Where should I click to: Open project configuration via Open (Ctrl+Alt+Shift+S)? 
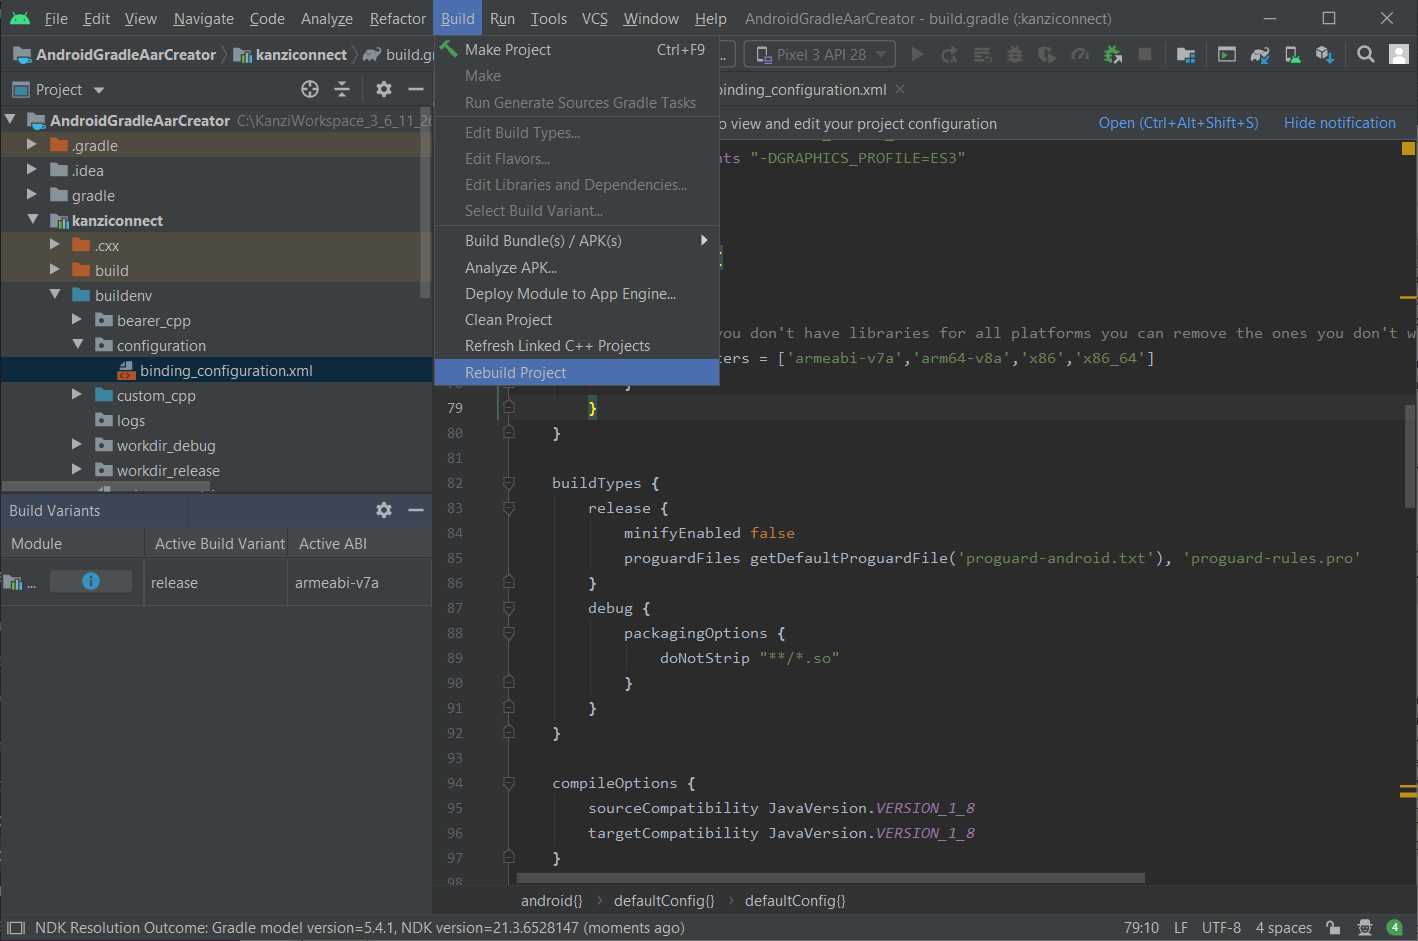(x=1178, y=122)
